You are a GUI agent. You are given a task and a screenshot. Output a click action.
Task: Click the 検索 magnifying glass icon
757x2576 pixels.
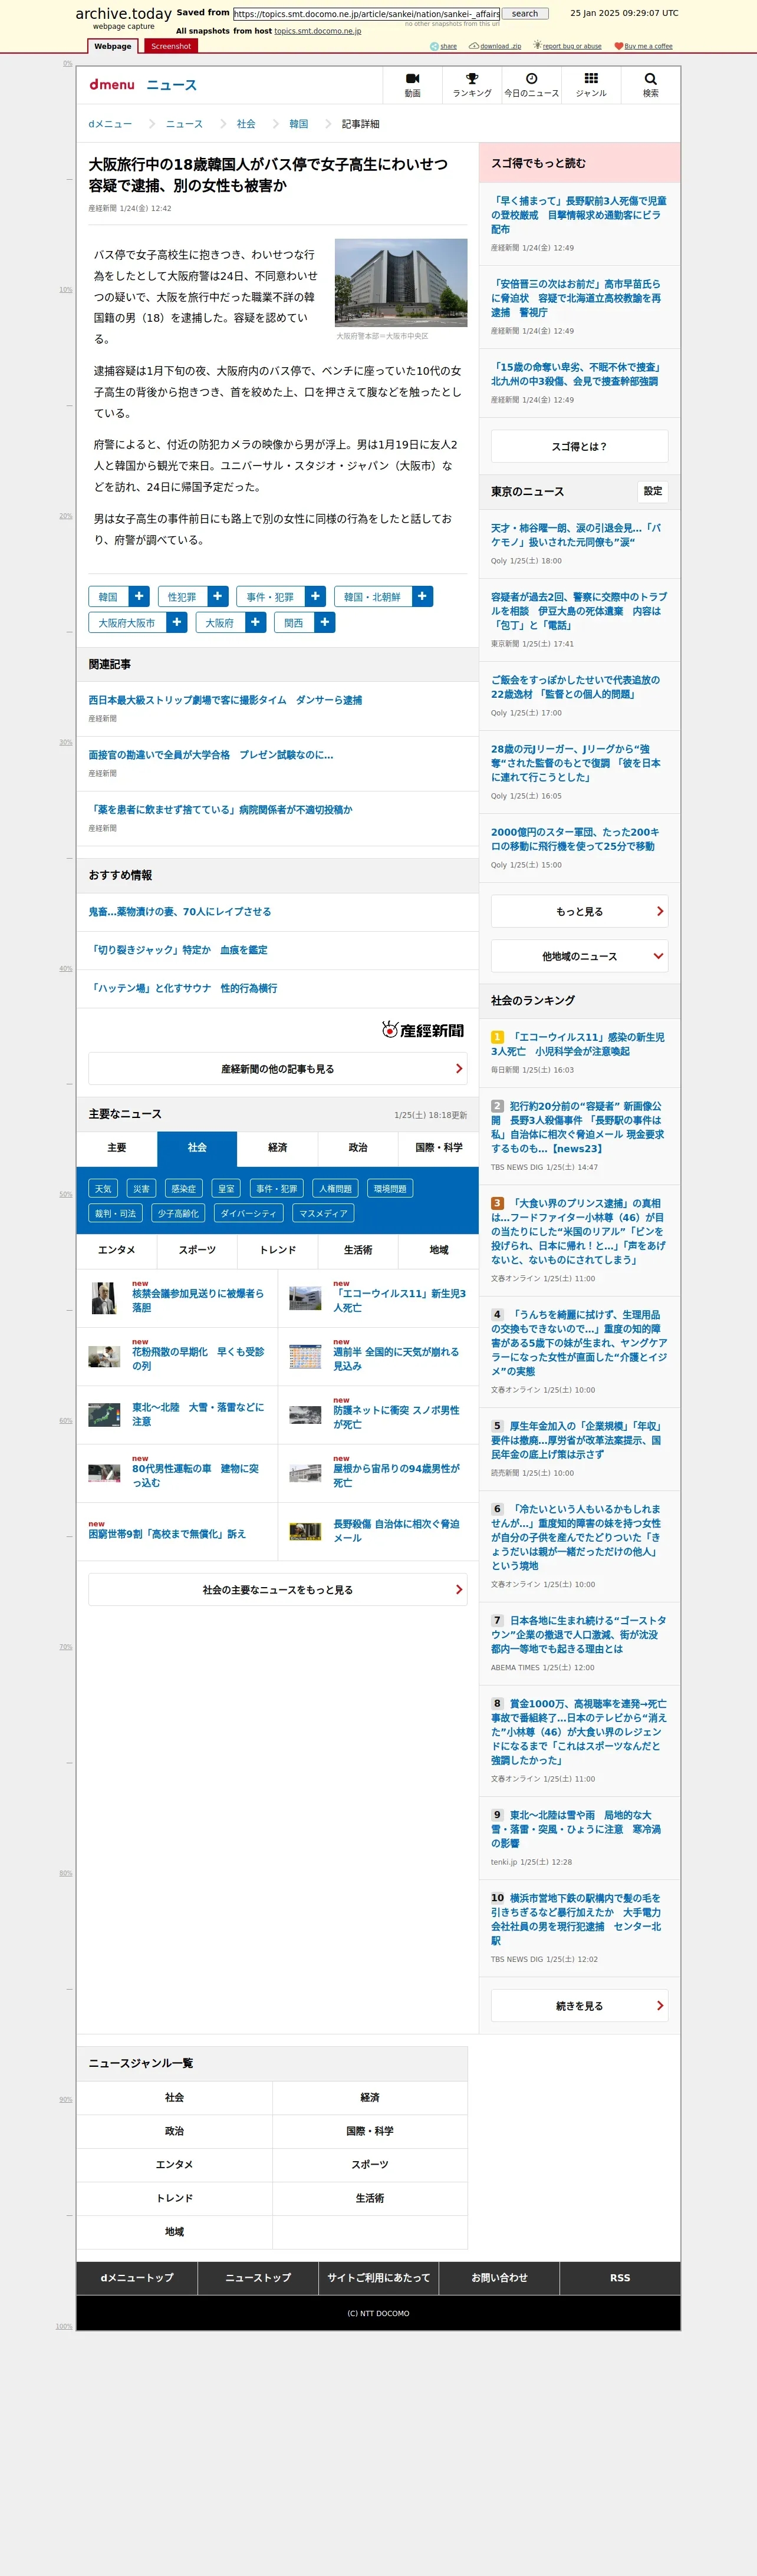pyautogui.click(x=650, y=79)
